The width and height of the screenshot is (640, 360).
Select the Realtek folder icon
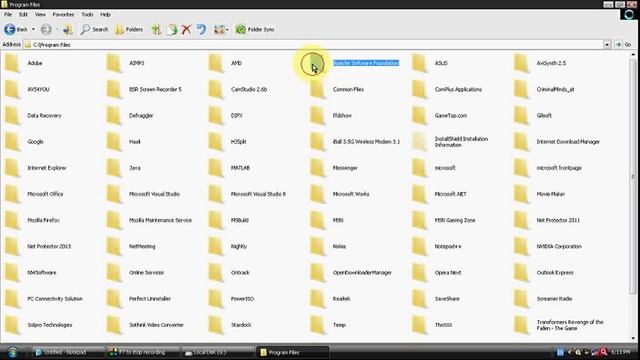[318, 299]
